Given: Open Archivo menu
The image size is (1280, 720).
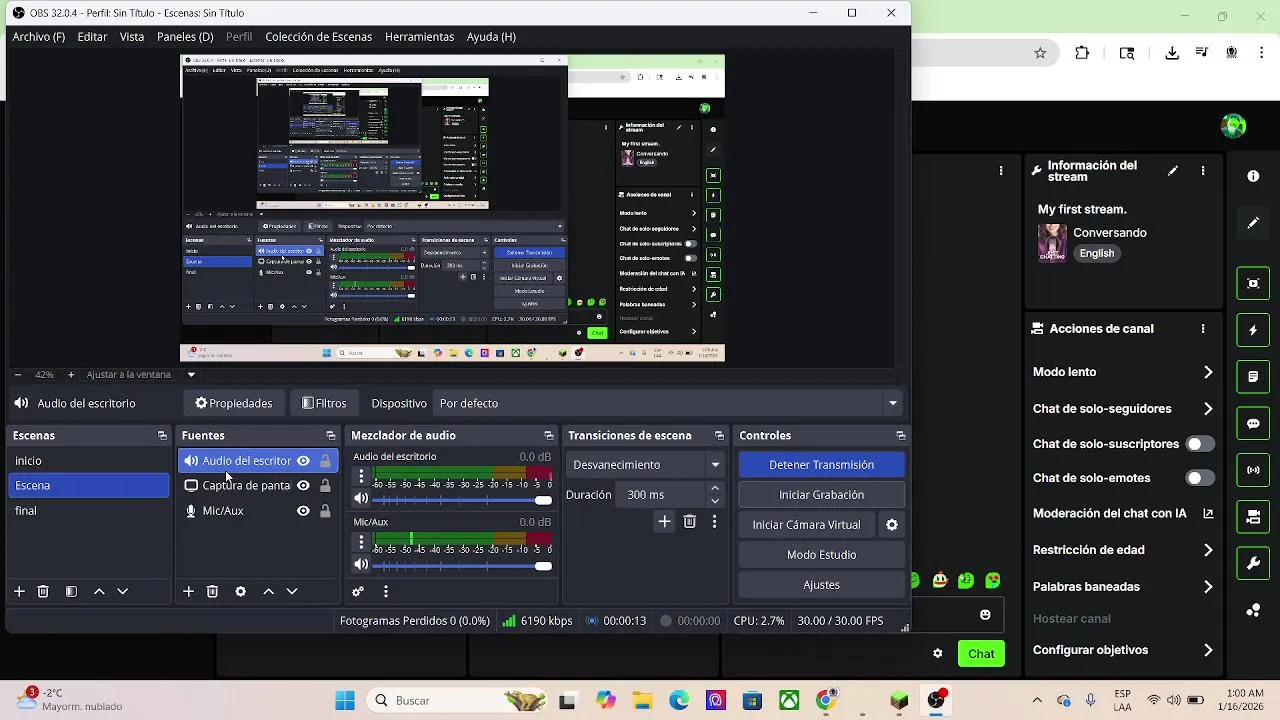Looking at the screenshot, I should [39, 37].
